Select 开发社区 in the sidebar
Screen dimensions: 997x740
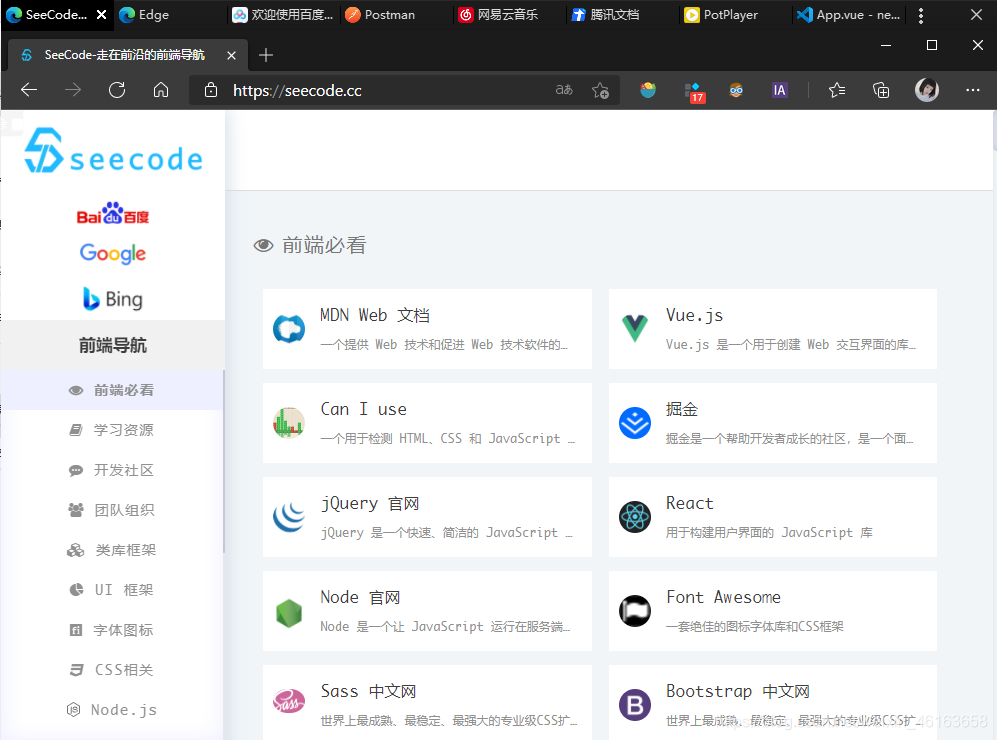112,470
